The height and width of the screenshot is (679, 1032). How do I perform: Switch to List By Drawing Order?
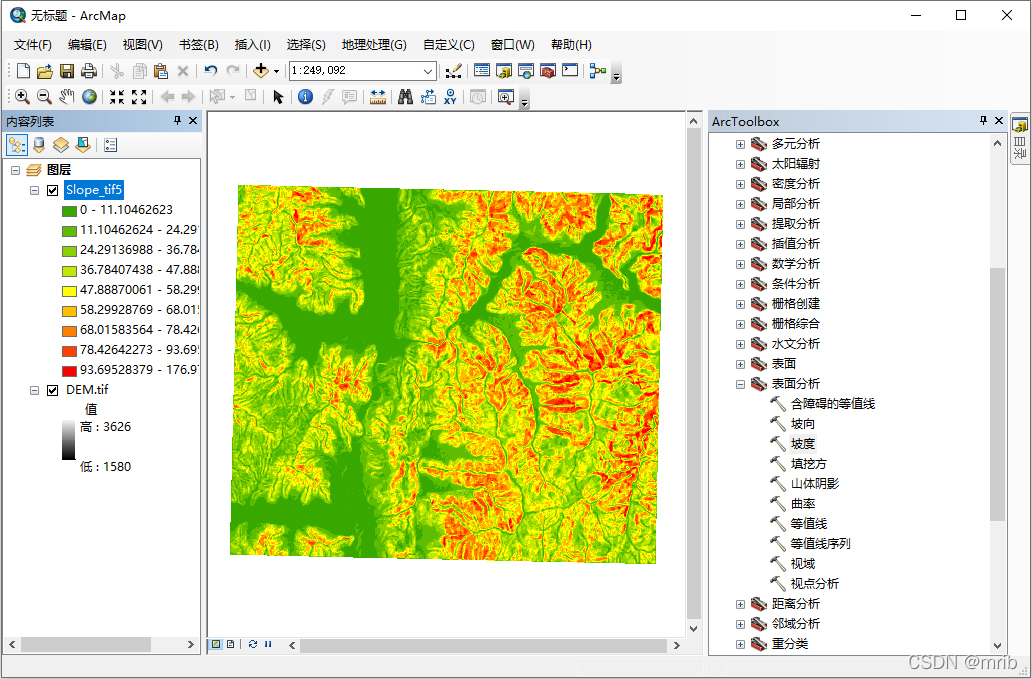tap(17, 145)
